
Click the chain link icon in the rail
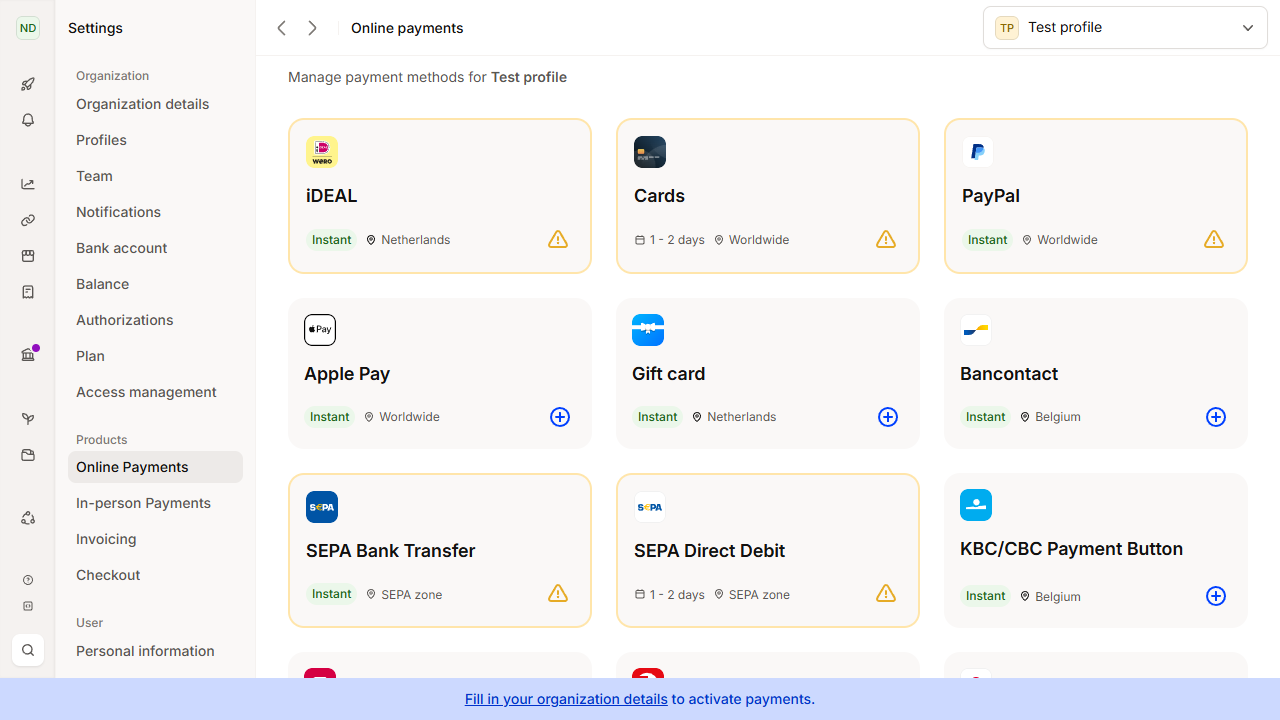click(x=28, y=220)
